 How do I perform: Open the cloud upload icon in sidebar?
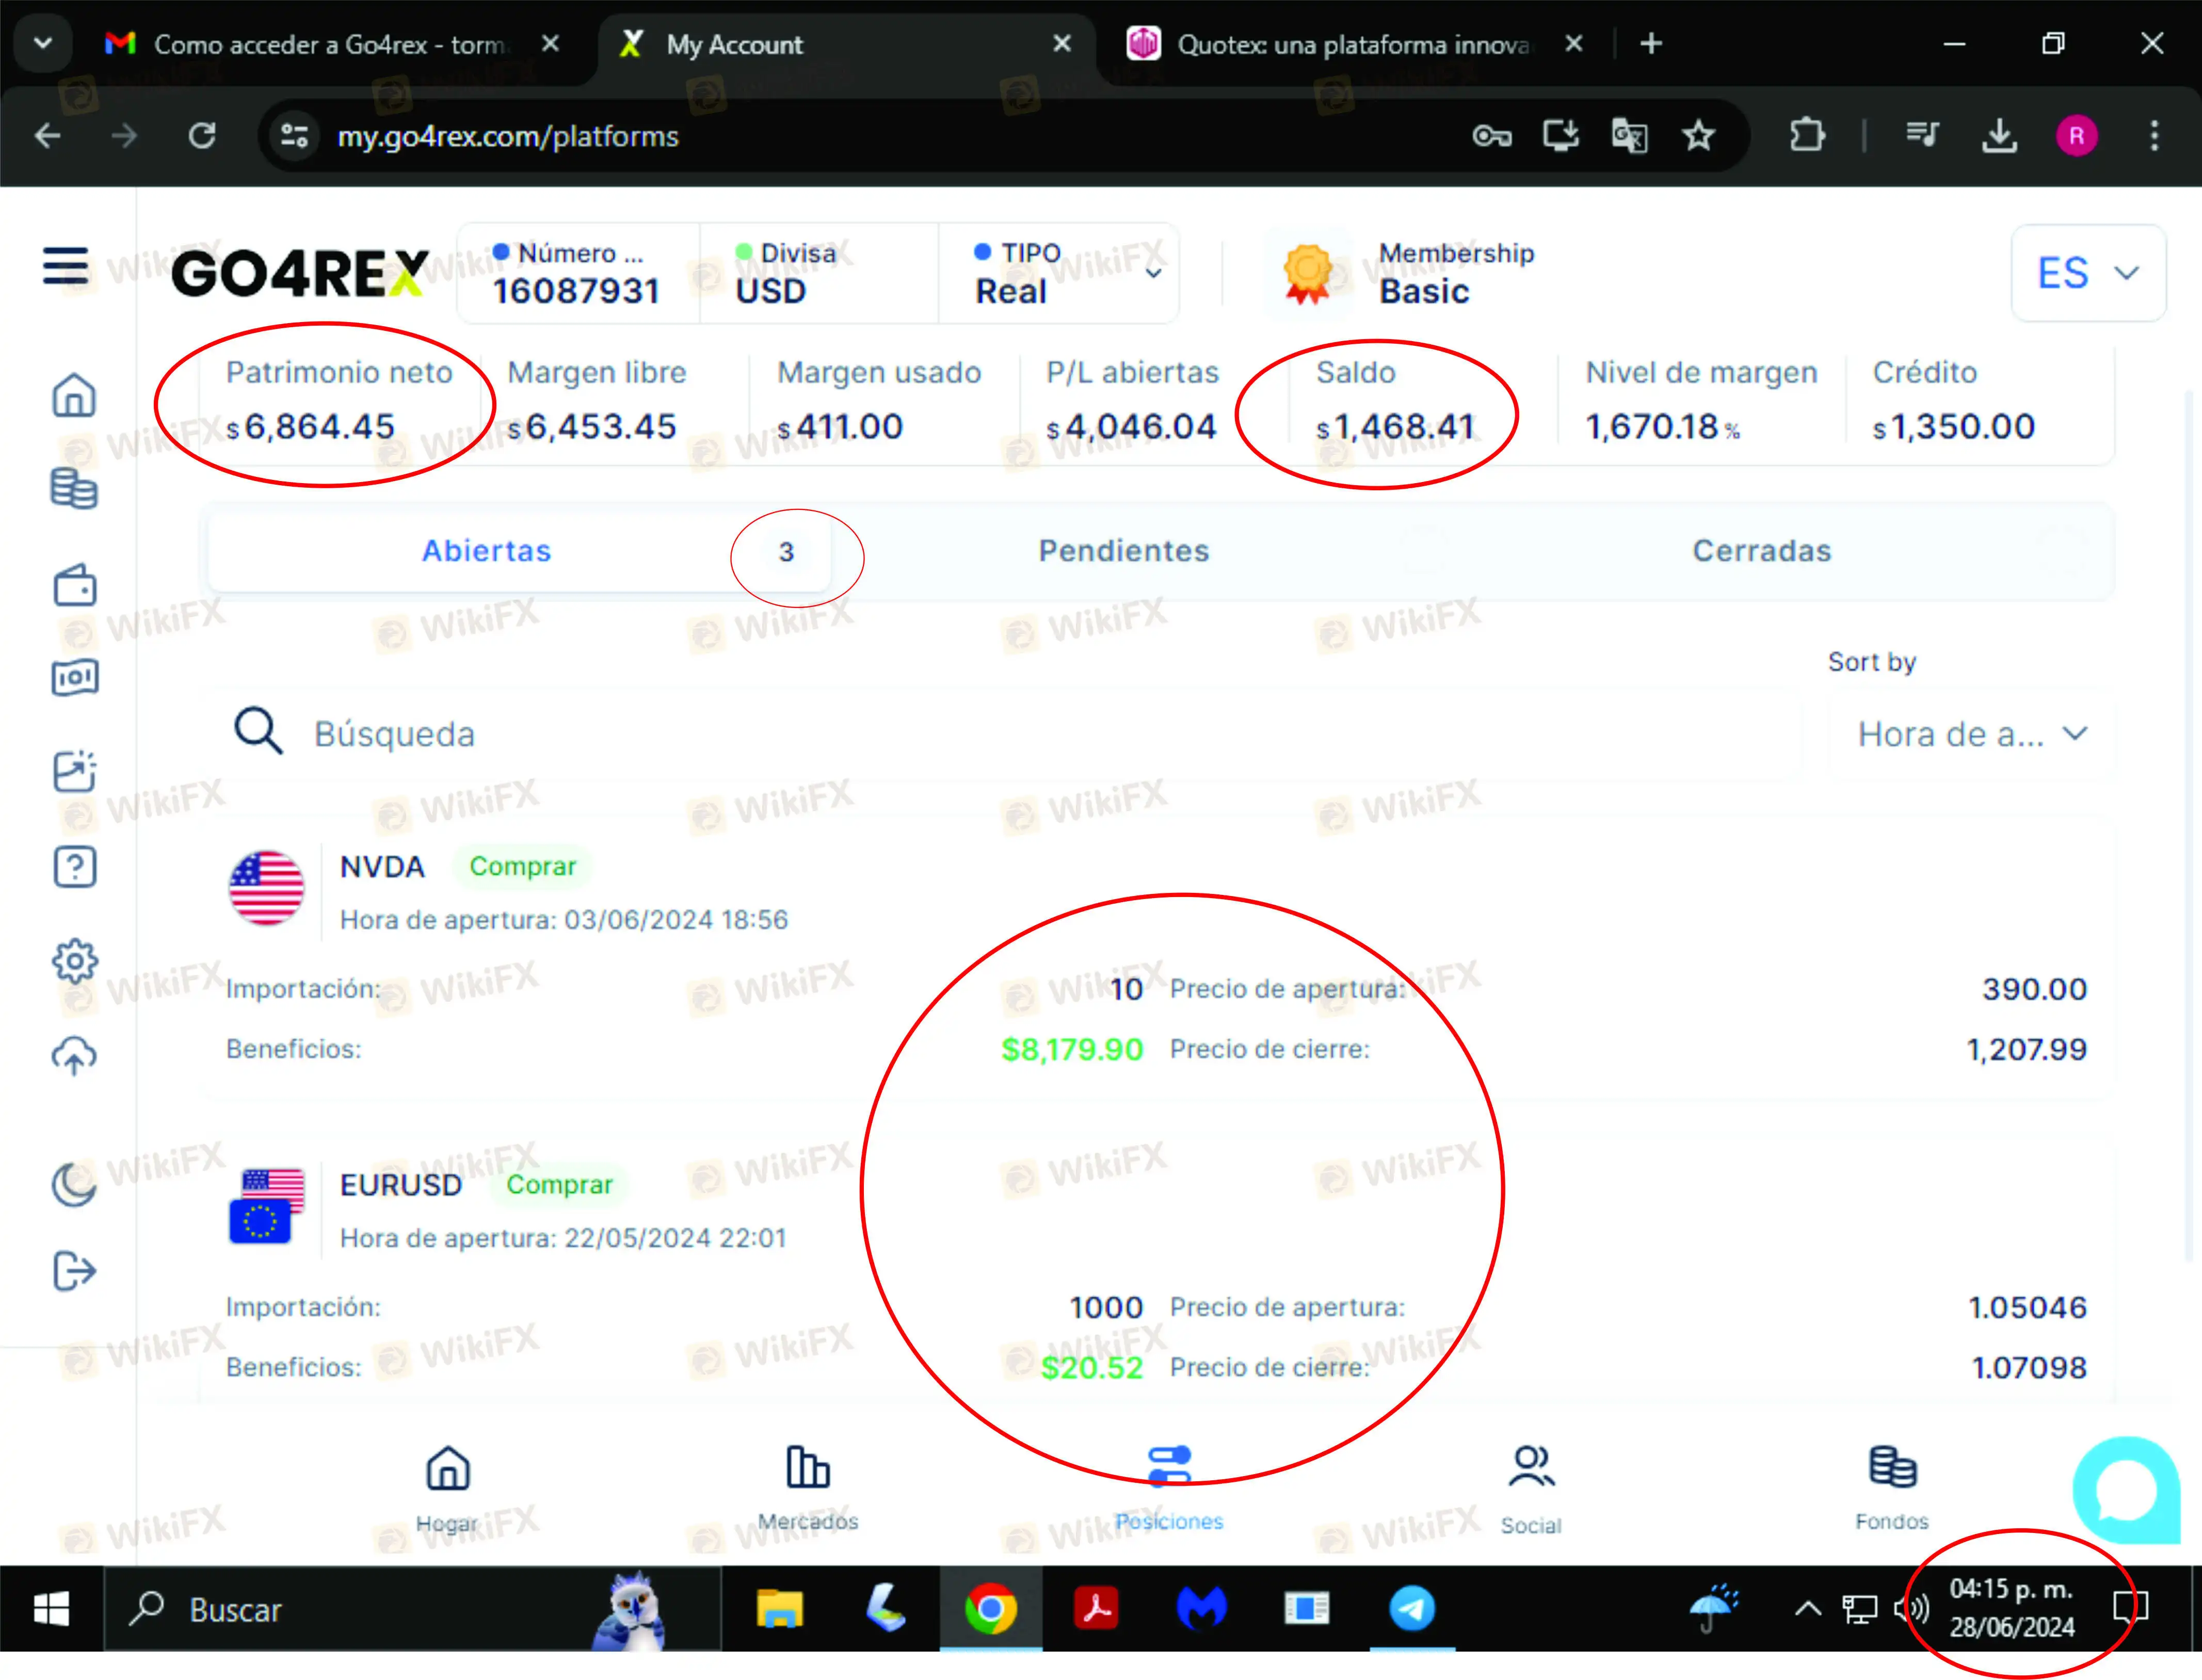pos(74,1056)
